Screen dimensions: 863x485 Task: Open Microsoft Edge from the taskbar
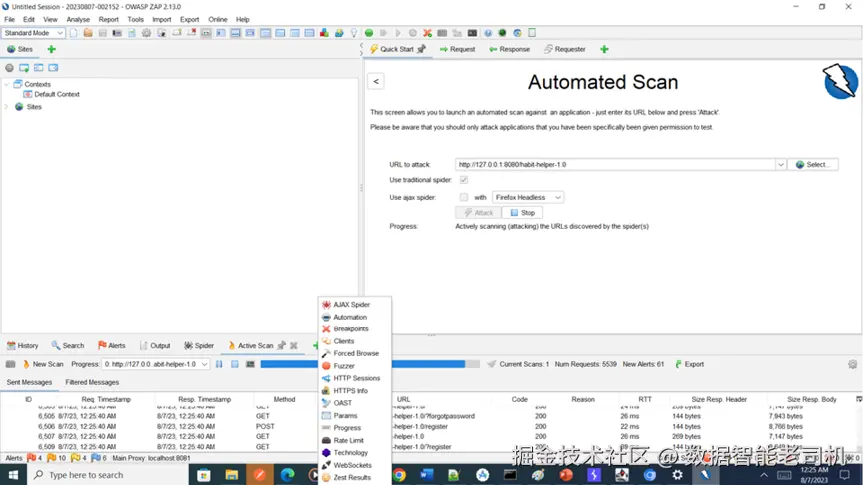click(x=287, y=475)
